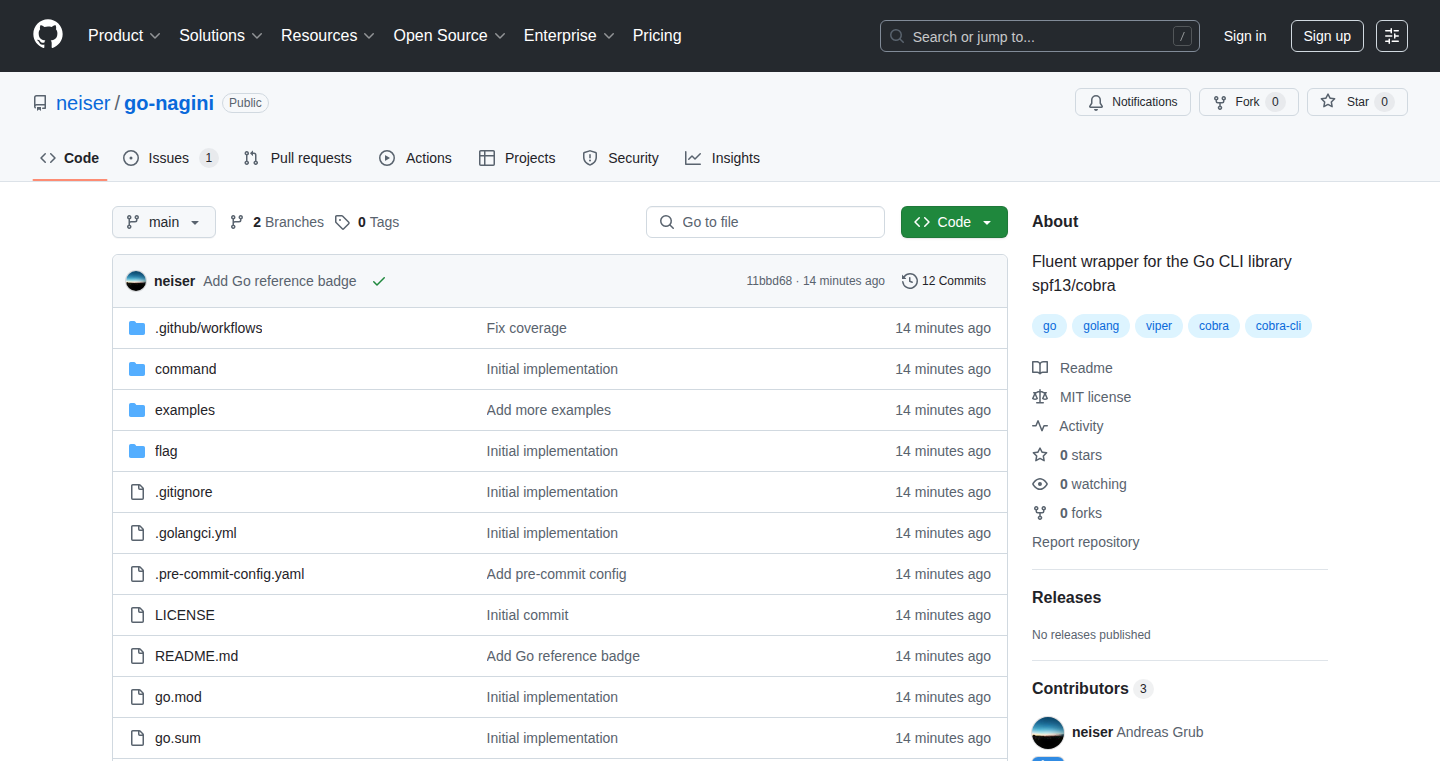Click the Fork button
This screenshot has width=1440, height=761.
(x=1248, y=102)
